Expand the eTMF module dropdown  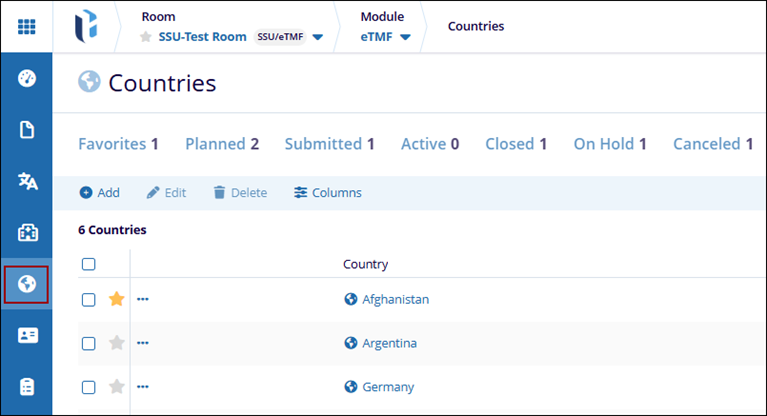point(406,38)
